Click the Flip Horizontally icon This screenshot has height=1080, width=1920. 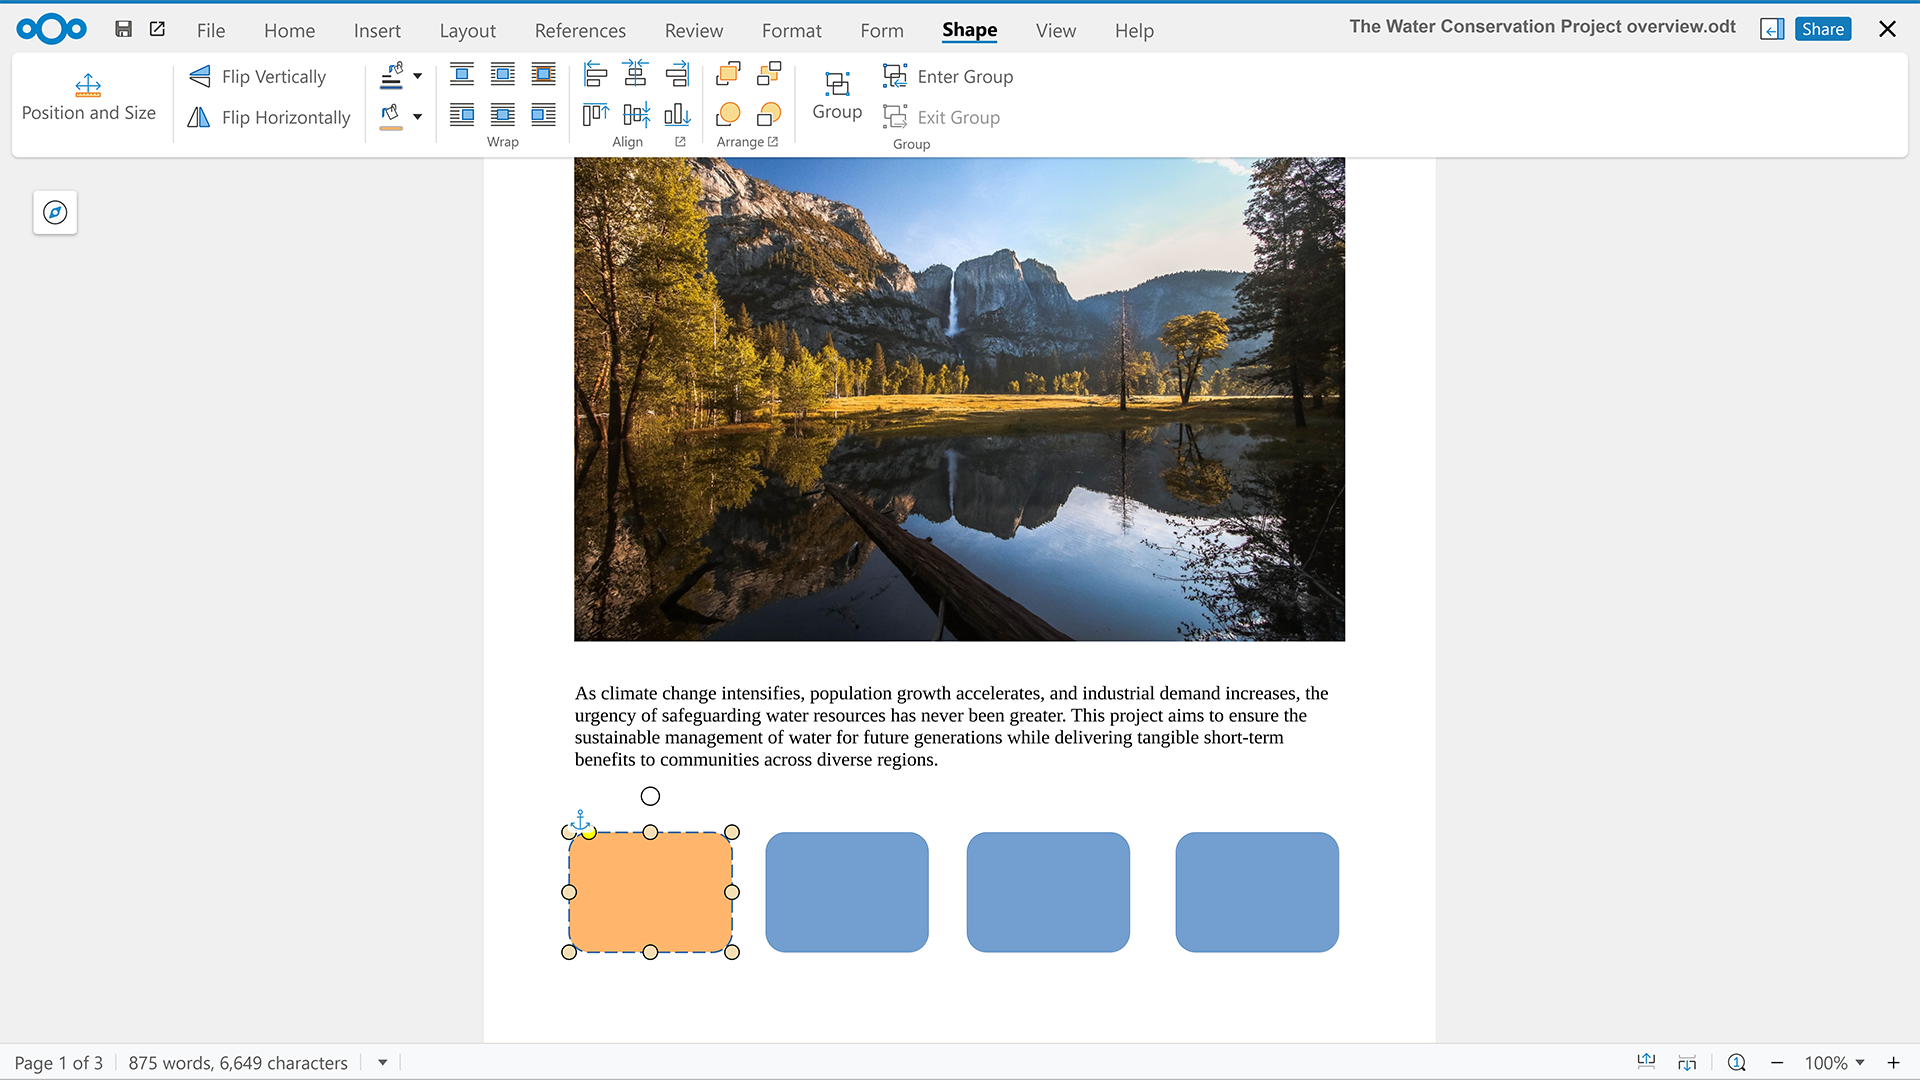pyautogui.click(x=199, y=118)
